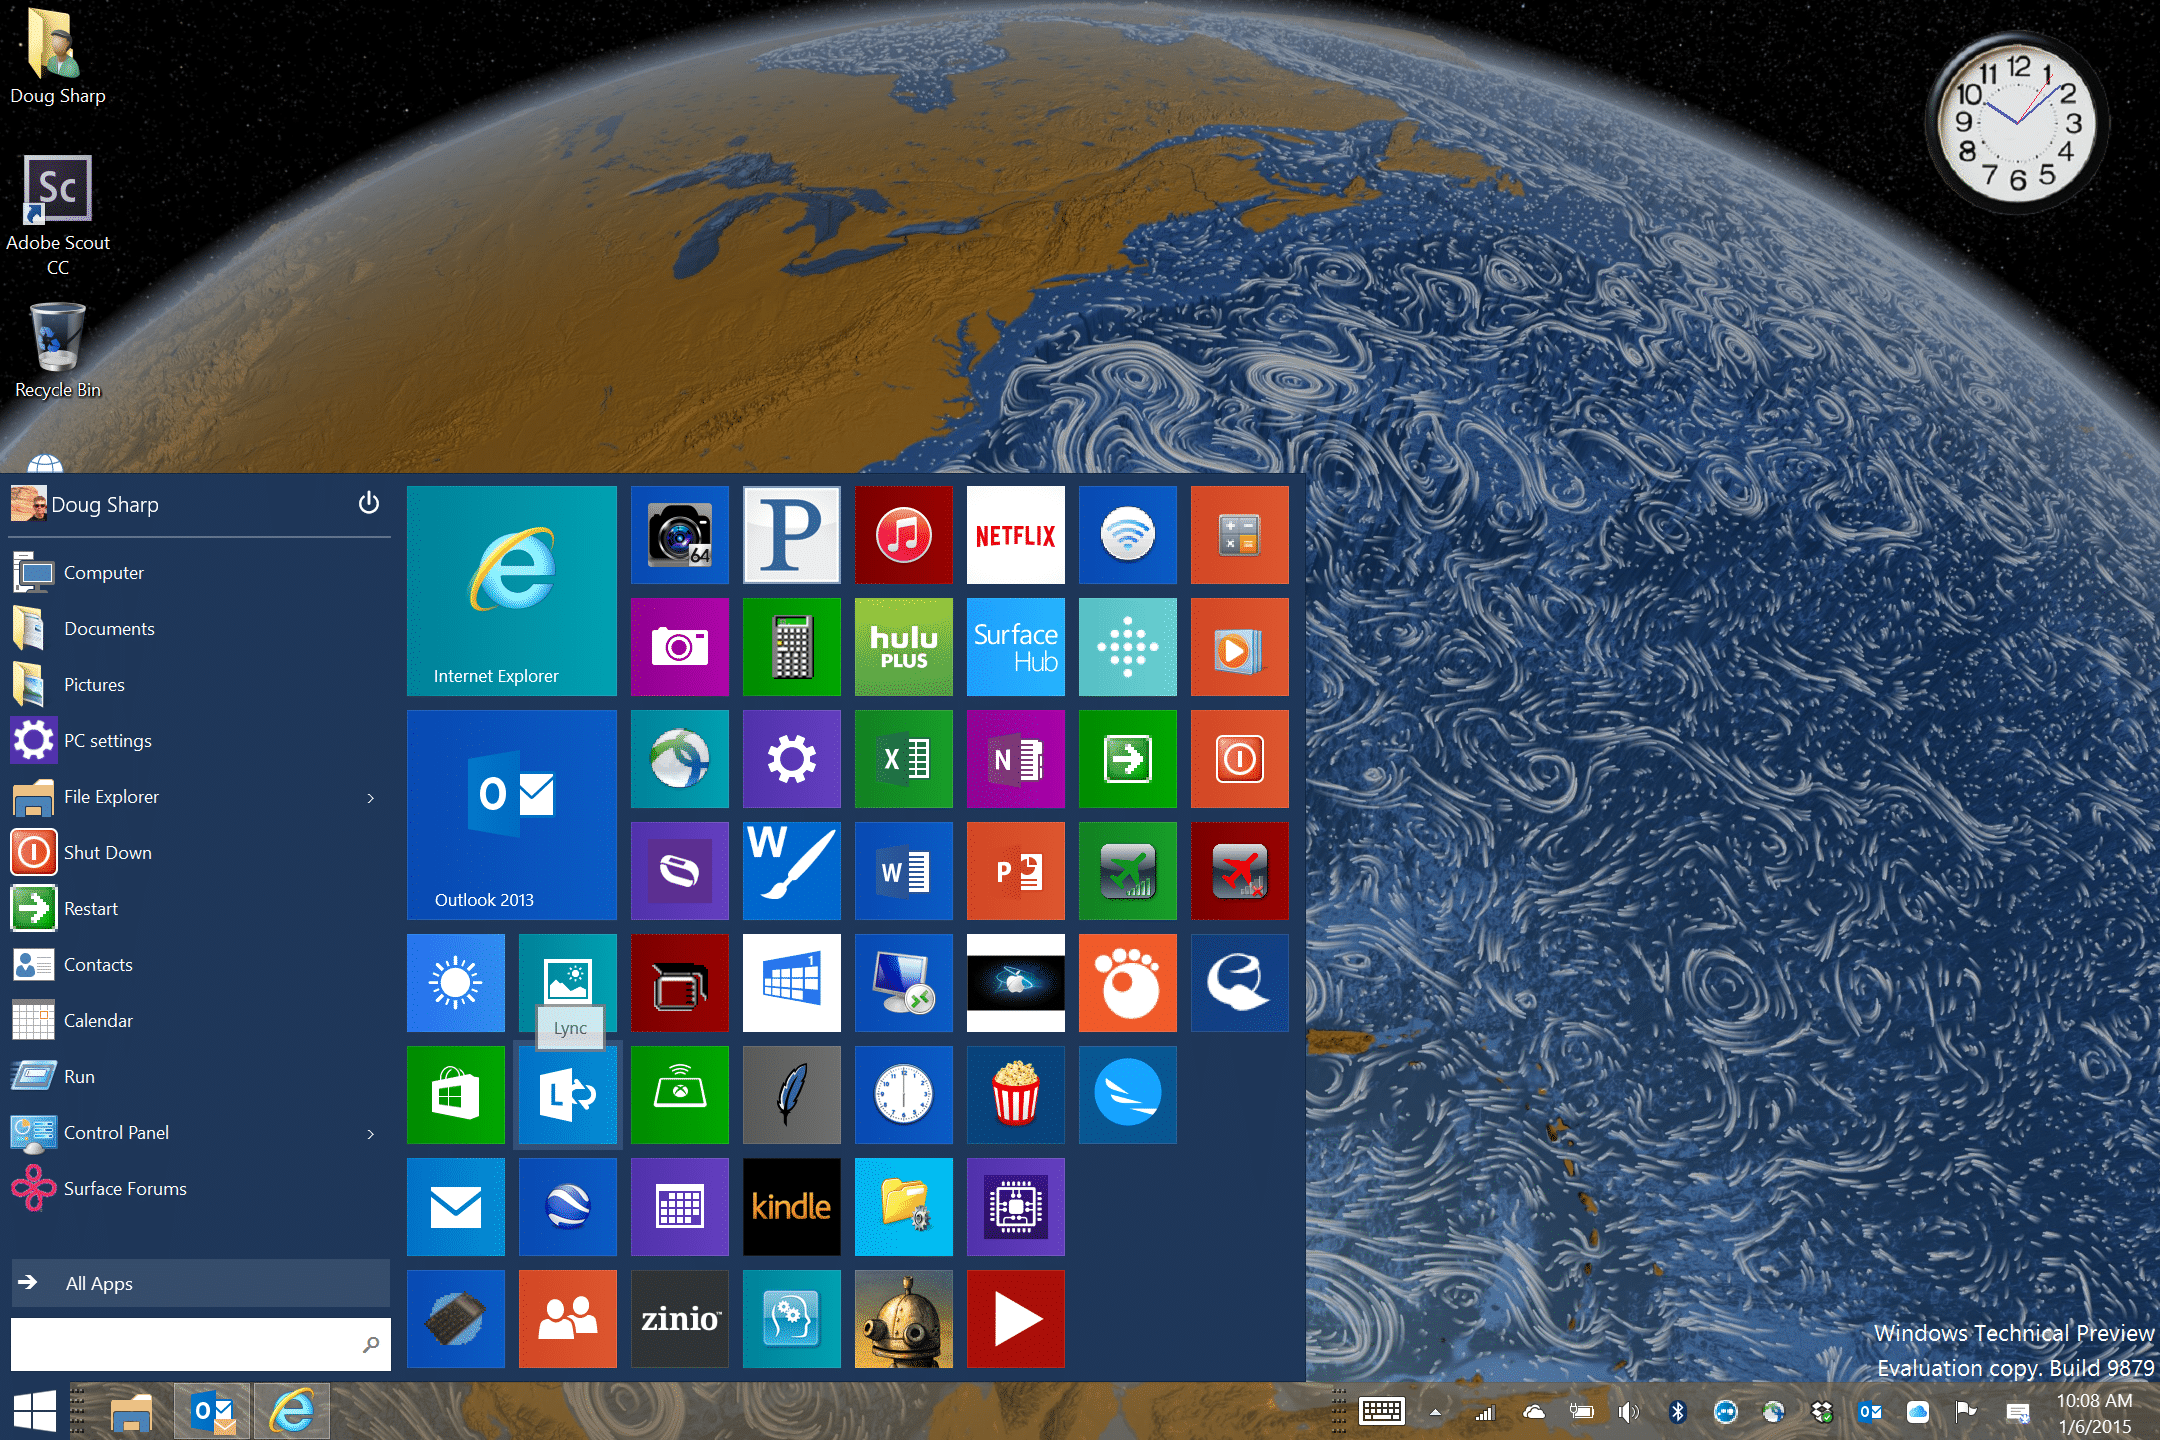The image size is (2160, 1440).
Task: Show hidden system tray icons
Action: pos(1435,1412)
